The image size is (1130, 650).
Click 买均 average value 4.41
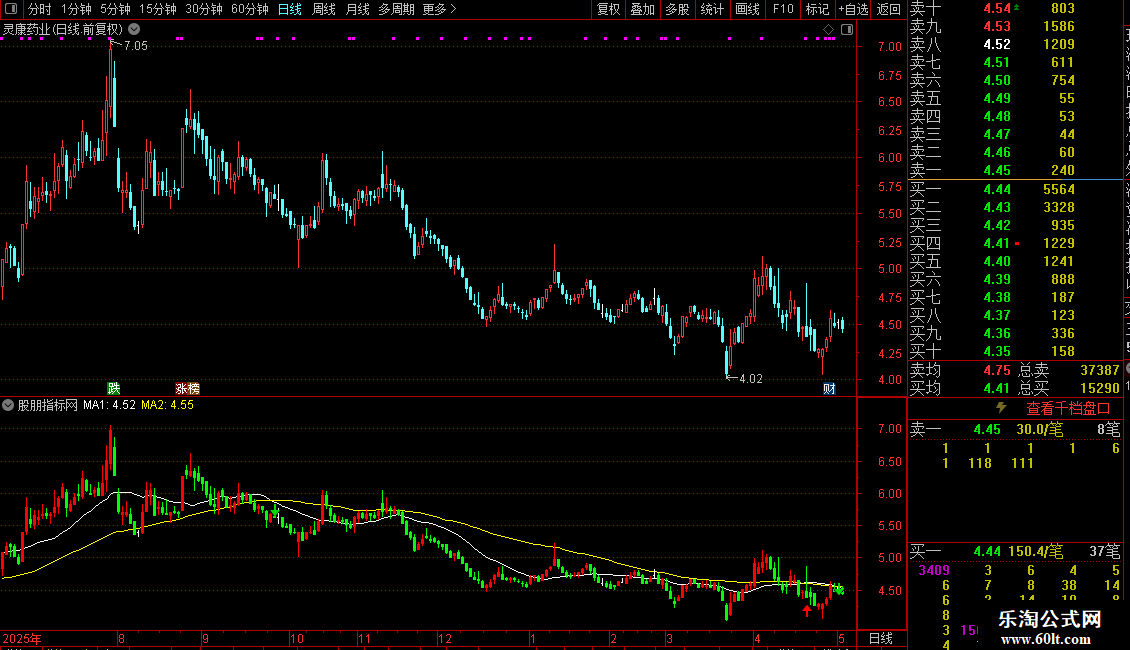pos(997,388)
